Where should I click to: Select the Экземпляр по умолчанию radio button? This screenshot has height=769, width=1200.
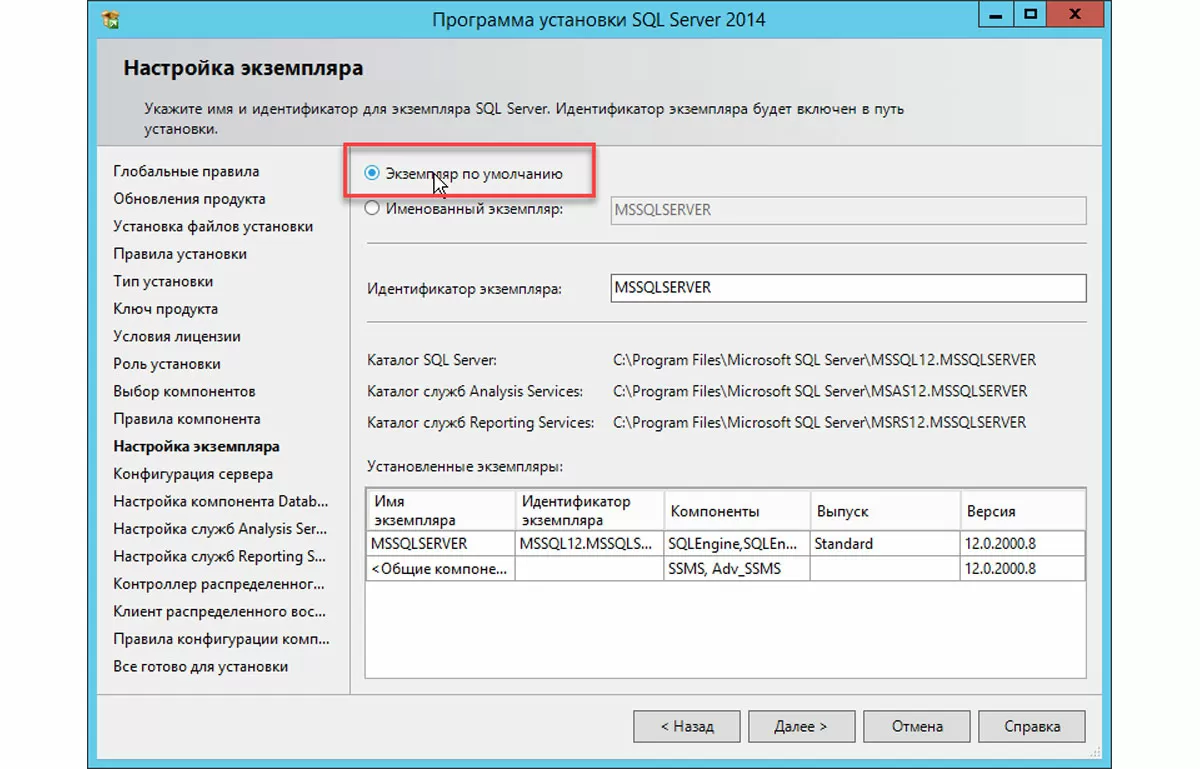click(372, 173)
